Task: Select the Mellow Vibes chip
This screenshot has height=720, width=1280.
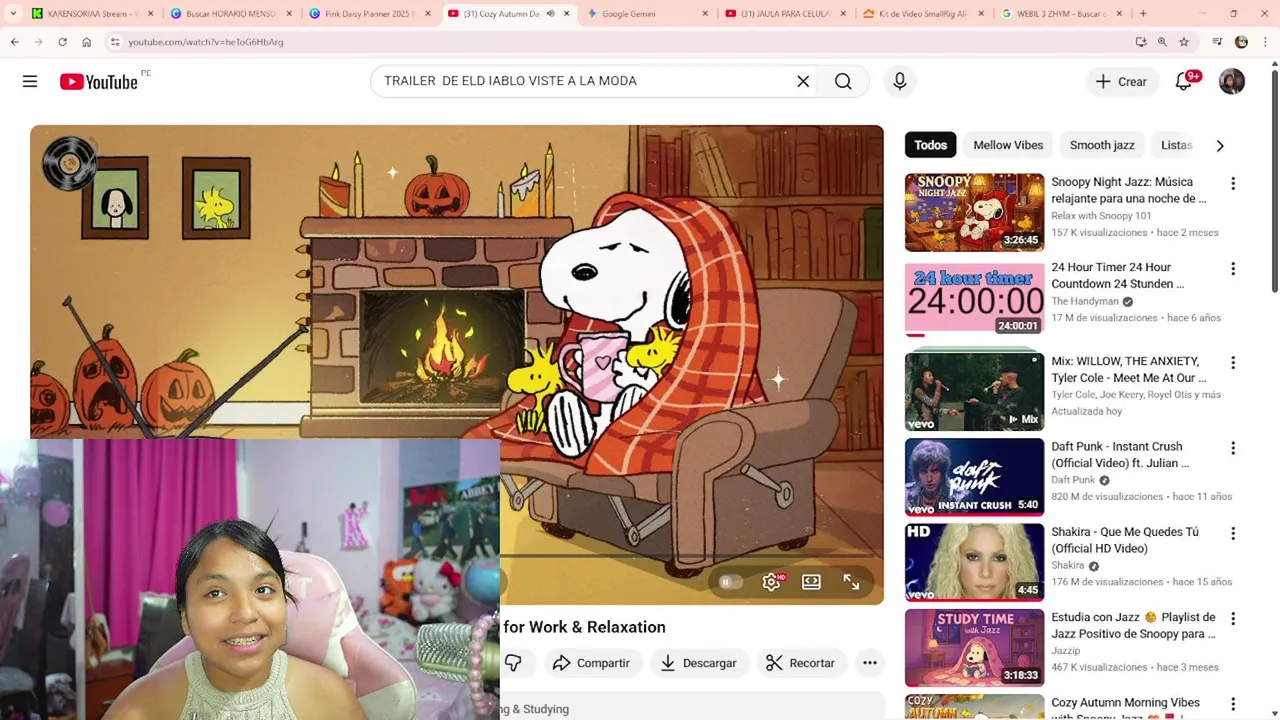Action: [x=1008, y=145]
